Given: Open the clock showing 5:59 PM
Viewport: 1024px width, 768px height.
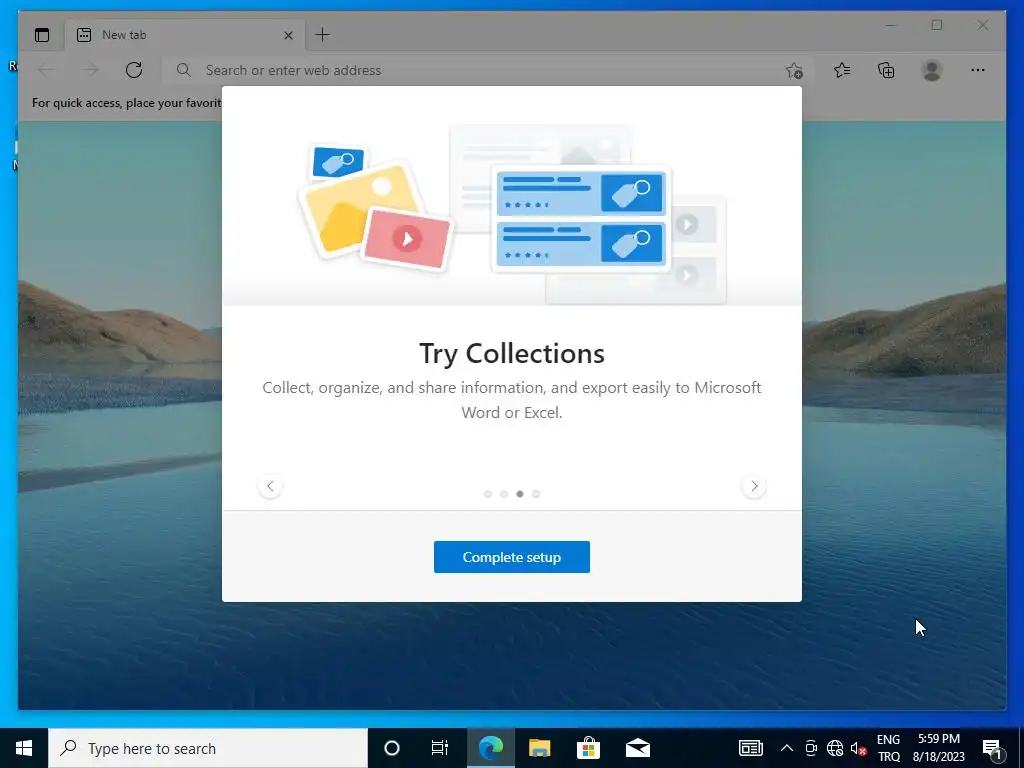Looking at the screenshot, I should (x=938, y=748).
